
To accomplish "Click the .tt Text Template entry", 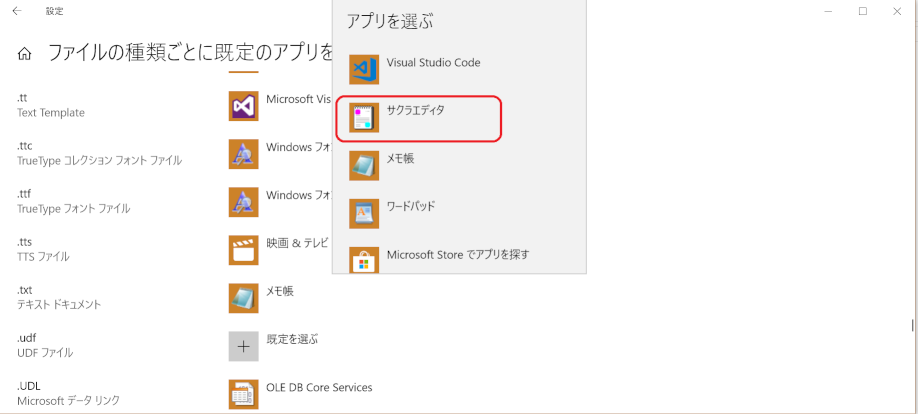I will 51,105.
